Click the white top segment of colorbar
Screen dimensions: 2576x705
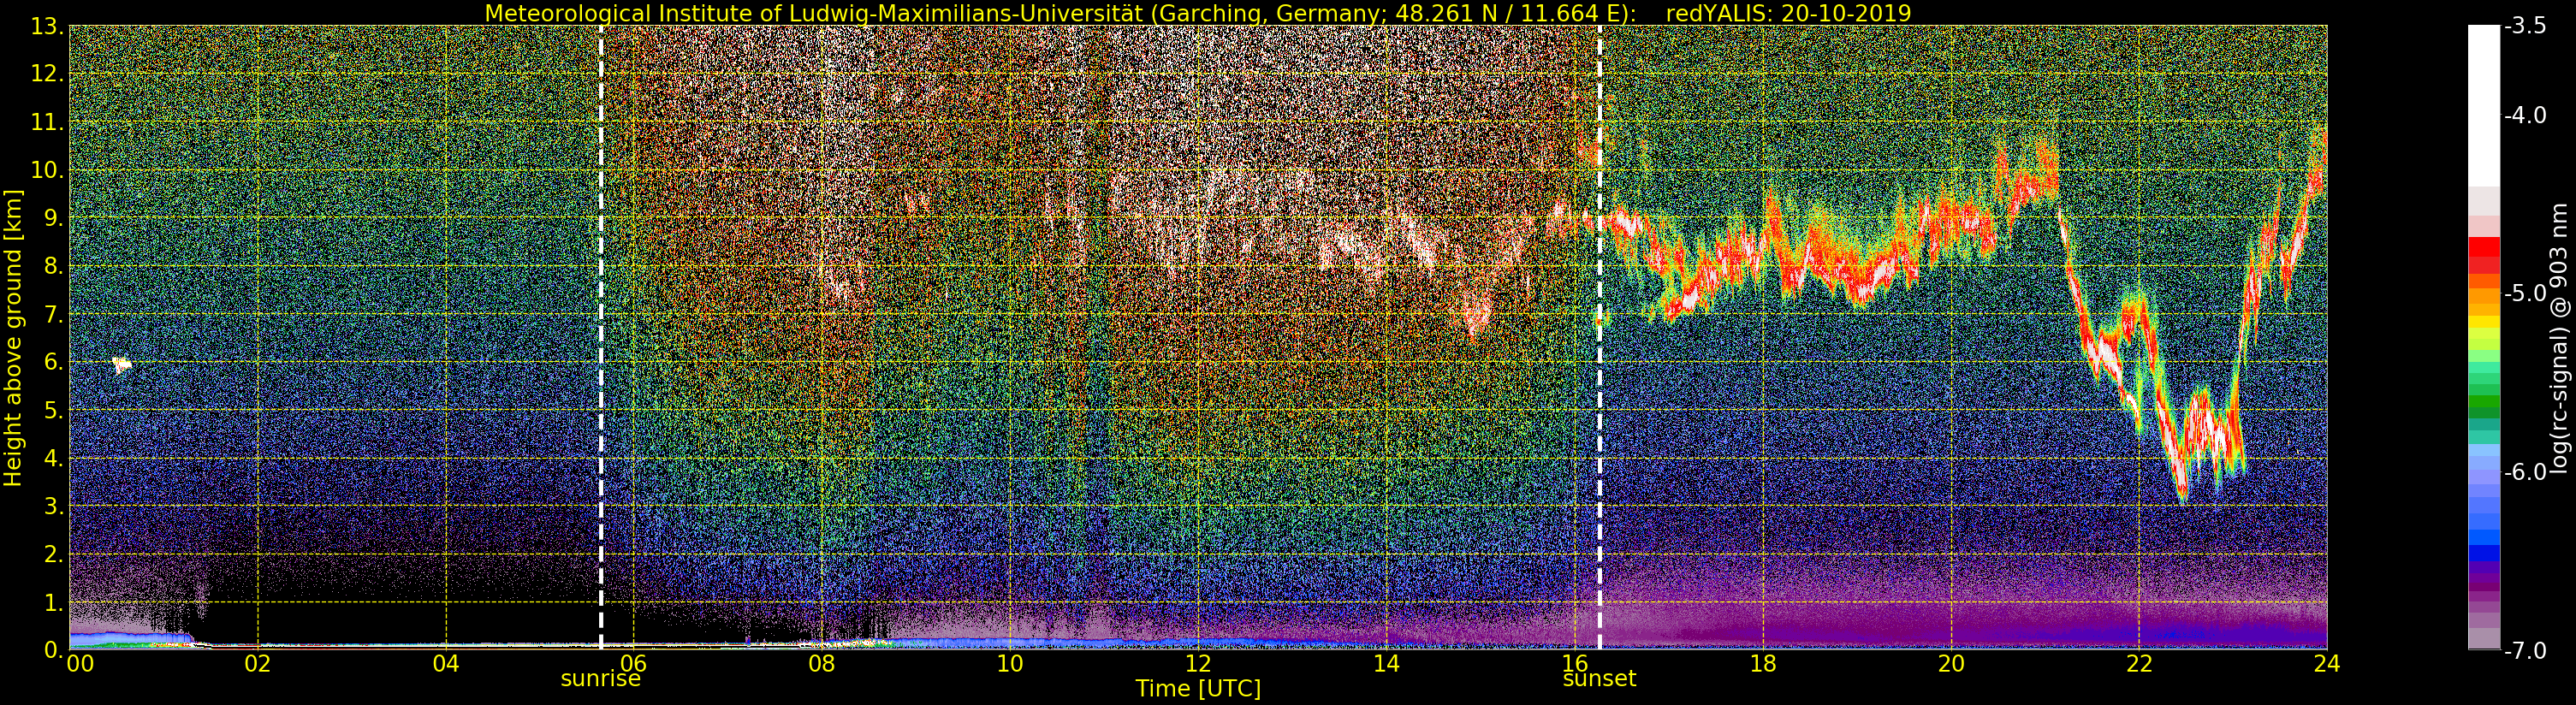[x=2484, y=105]
